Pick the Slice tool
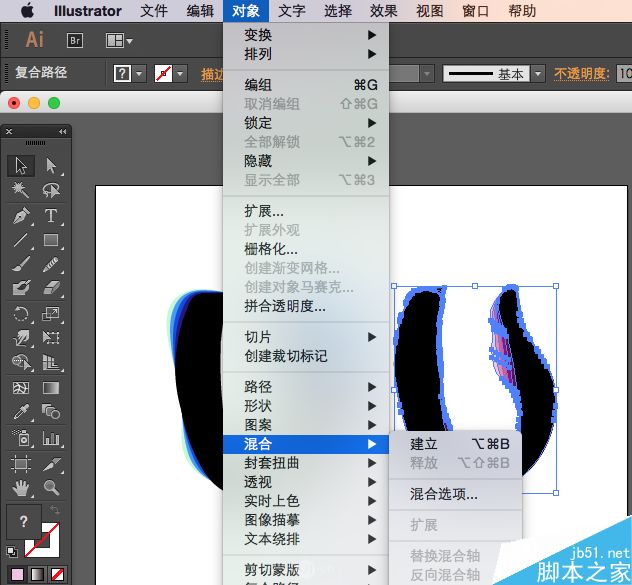 pos(51,463)
